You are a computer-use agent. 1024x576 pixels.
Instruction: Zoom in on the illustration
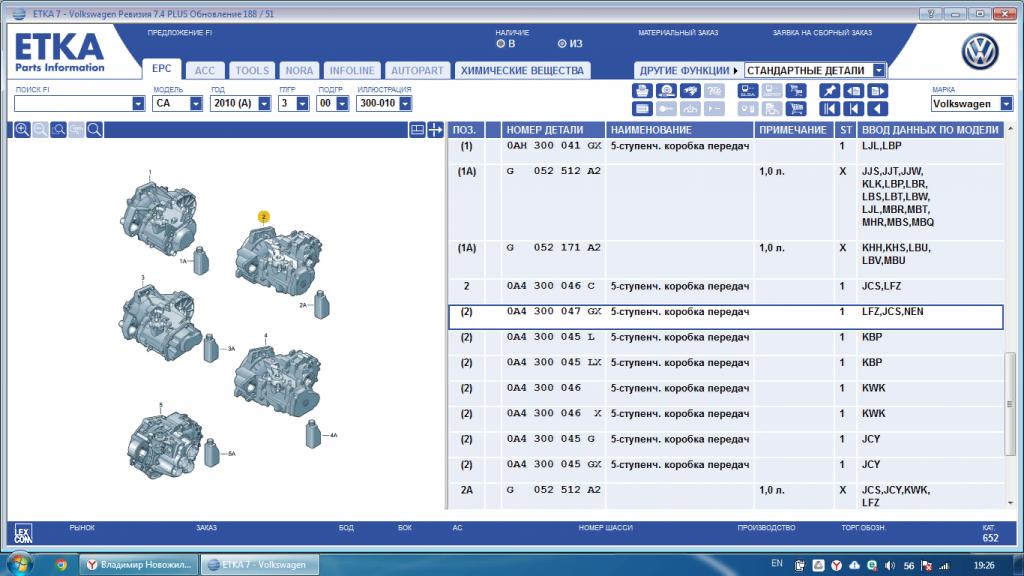point(22,129)
